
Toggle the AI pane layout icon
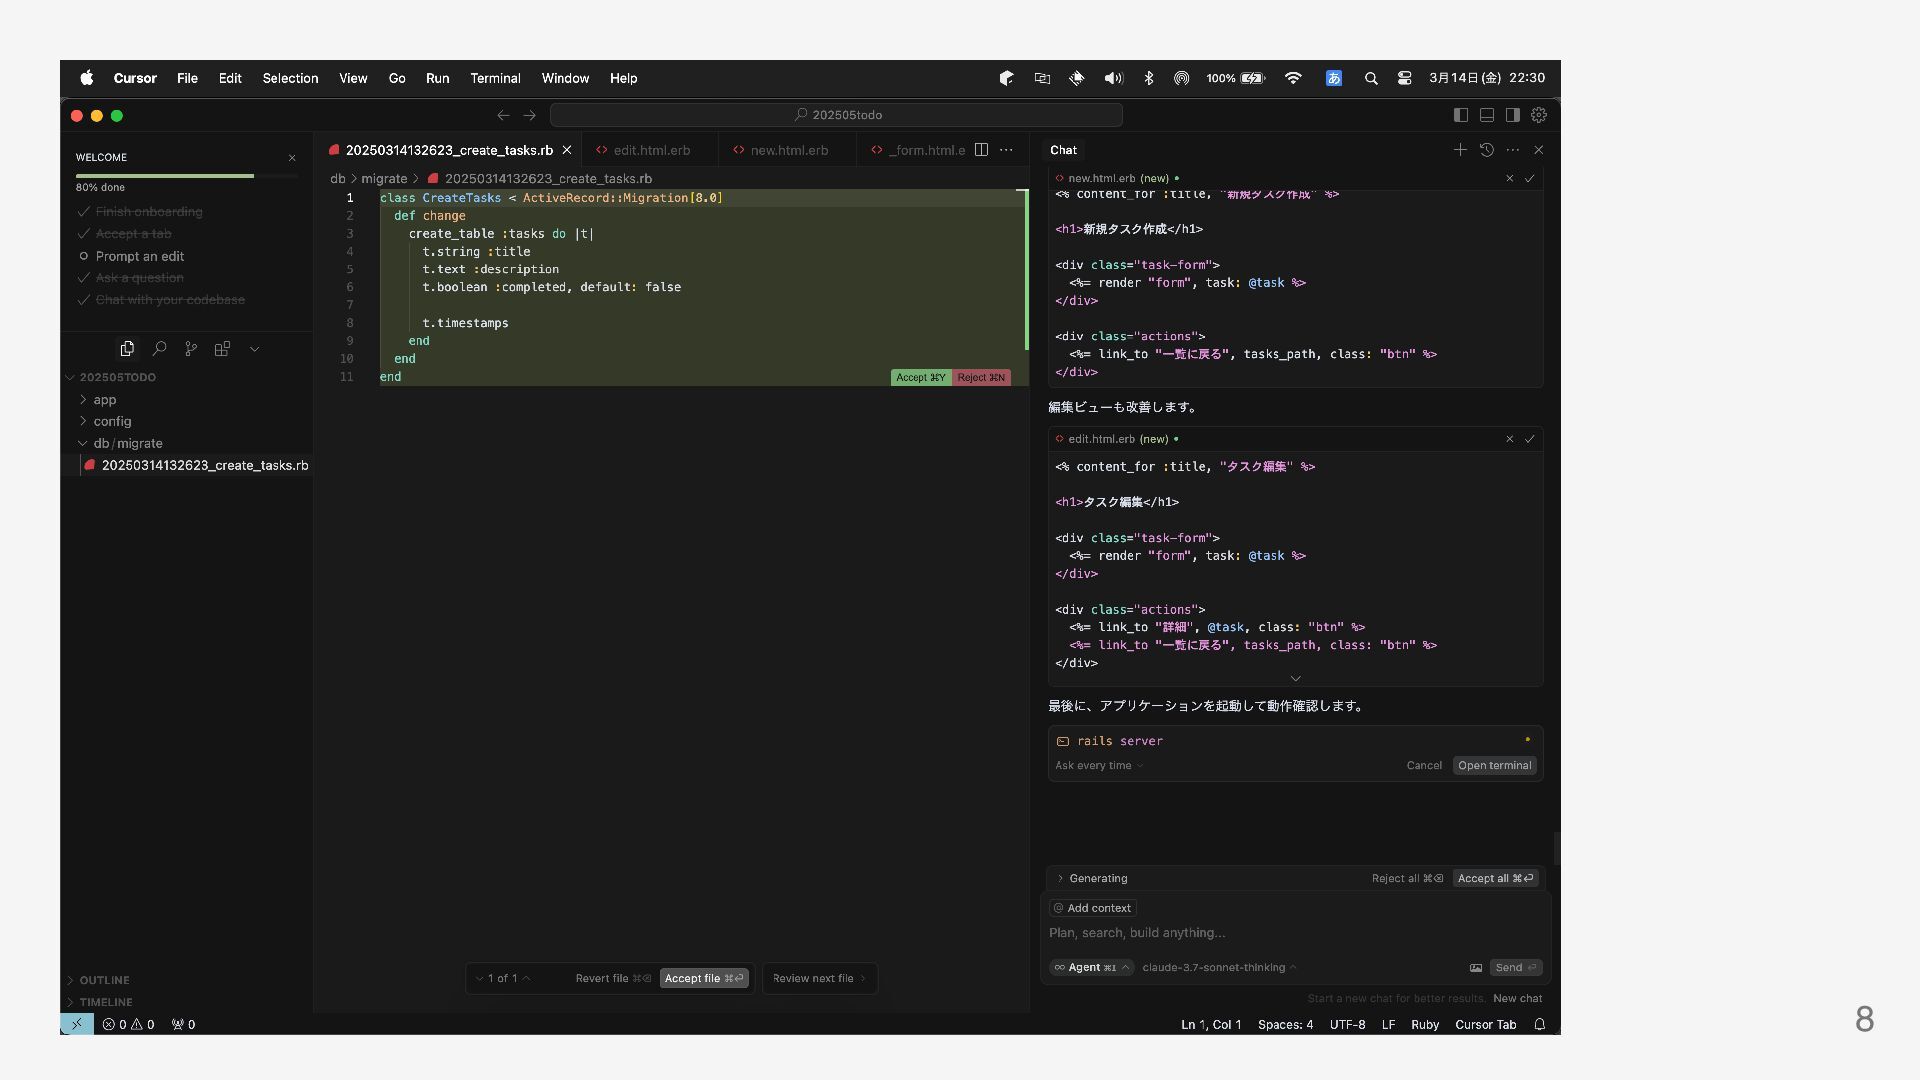point(1513,115)
